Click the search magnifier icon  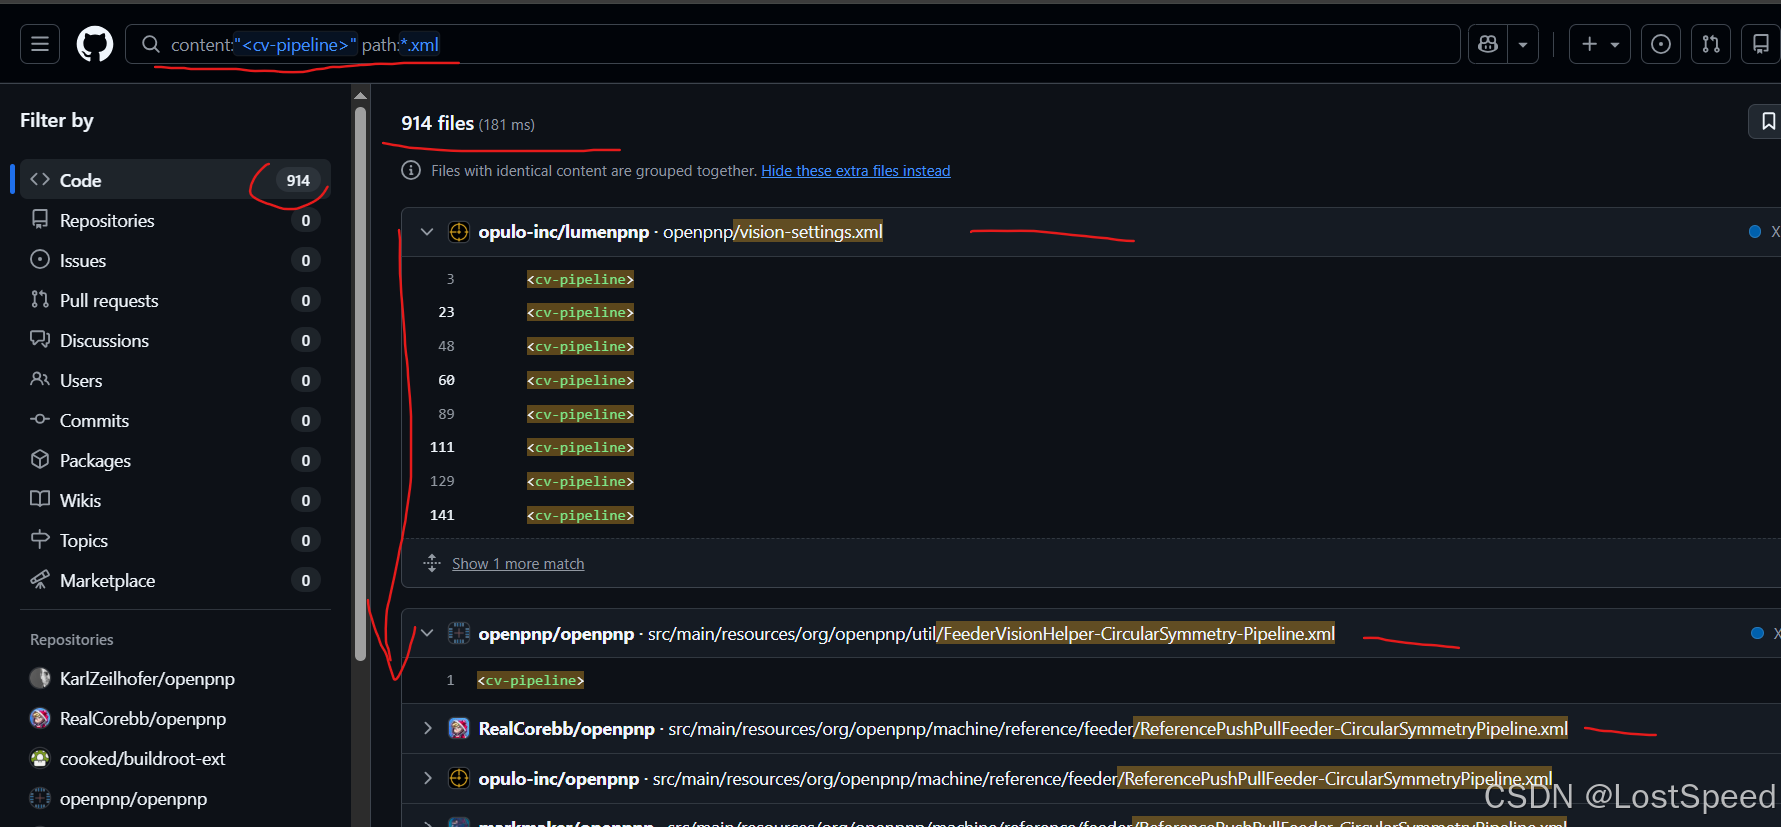click(x=151, y=44)
